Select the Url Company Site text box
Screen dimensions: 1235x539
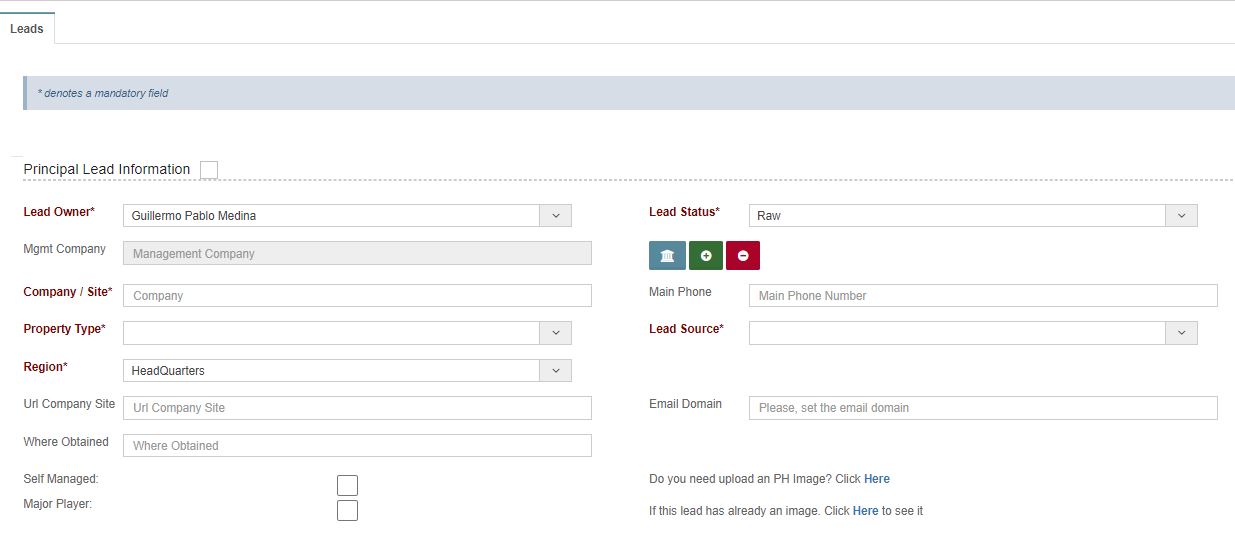(x=357, y=408)
